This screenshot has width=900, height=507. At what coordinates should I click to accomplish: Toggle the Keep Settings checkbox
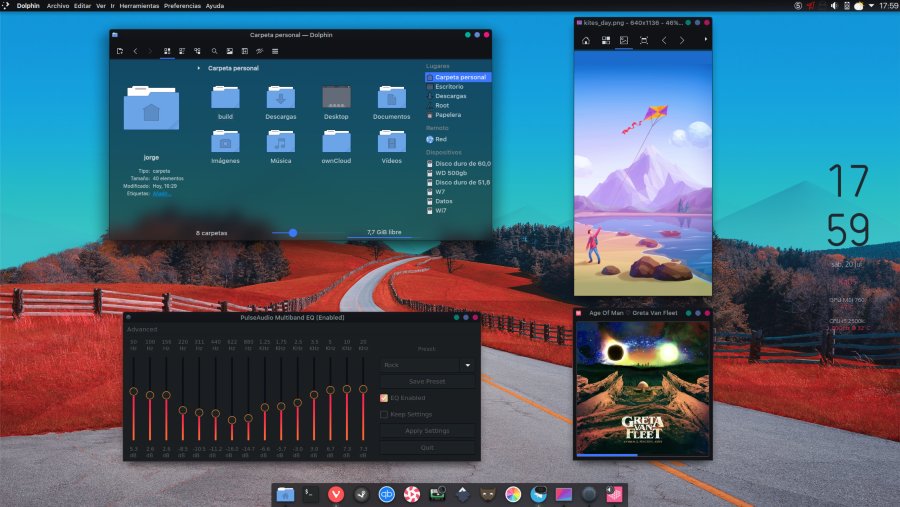(384, 415)
